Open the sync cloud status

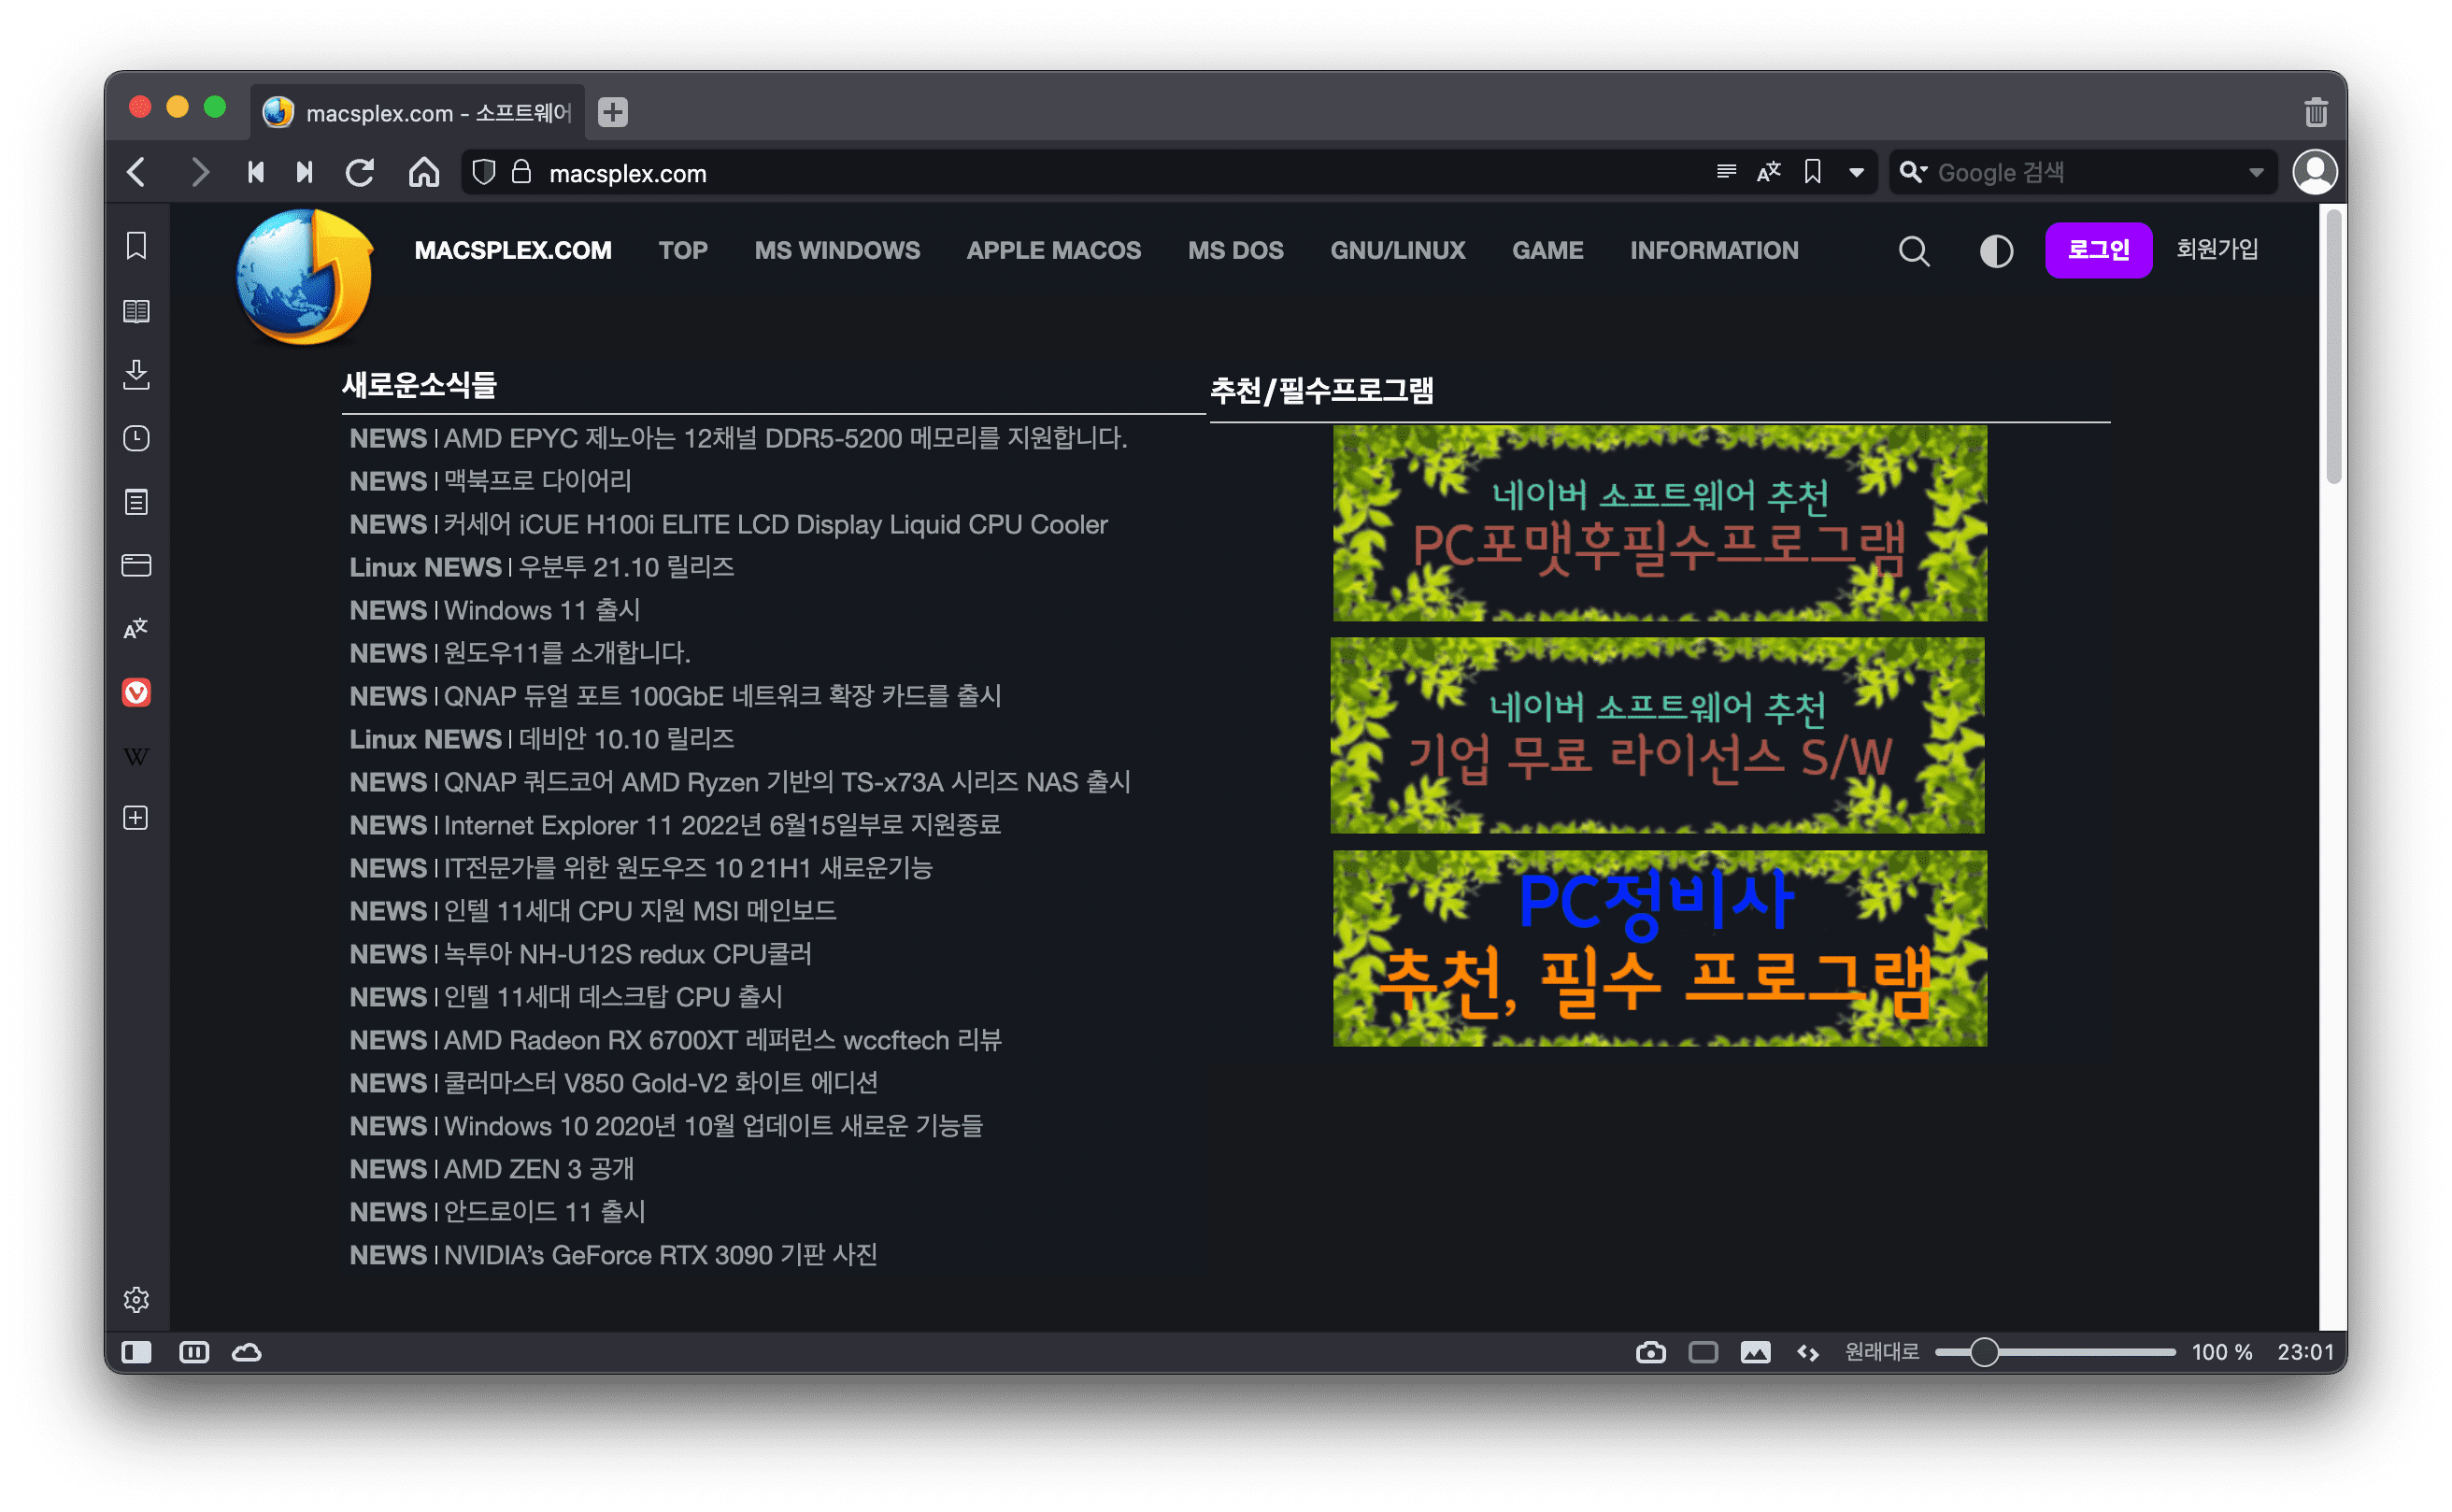click(x=247, y=1352)
